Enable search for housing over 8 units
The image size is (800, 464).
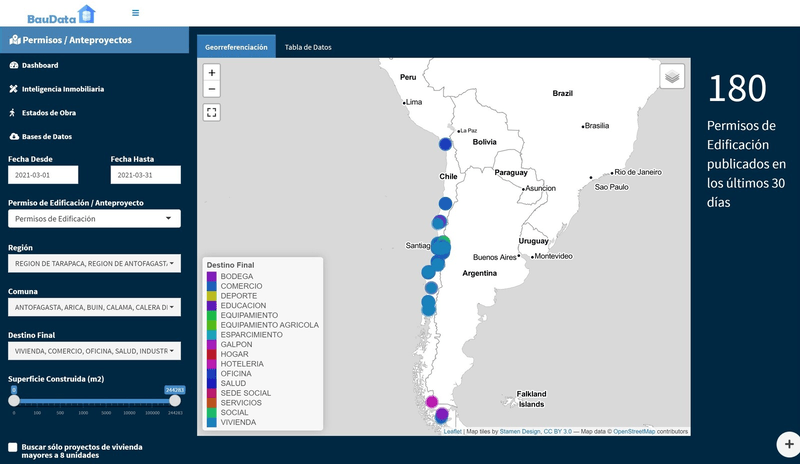[13, 447]
